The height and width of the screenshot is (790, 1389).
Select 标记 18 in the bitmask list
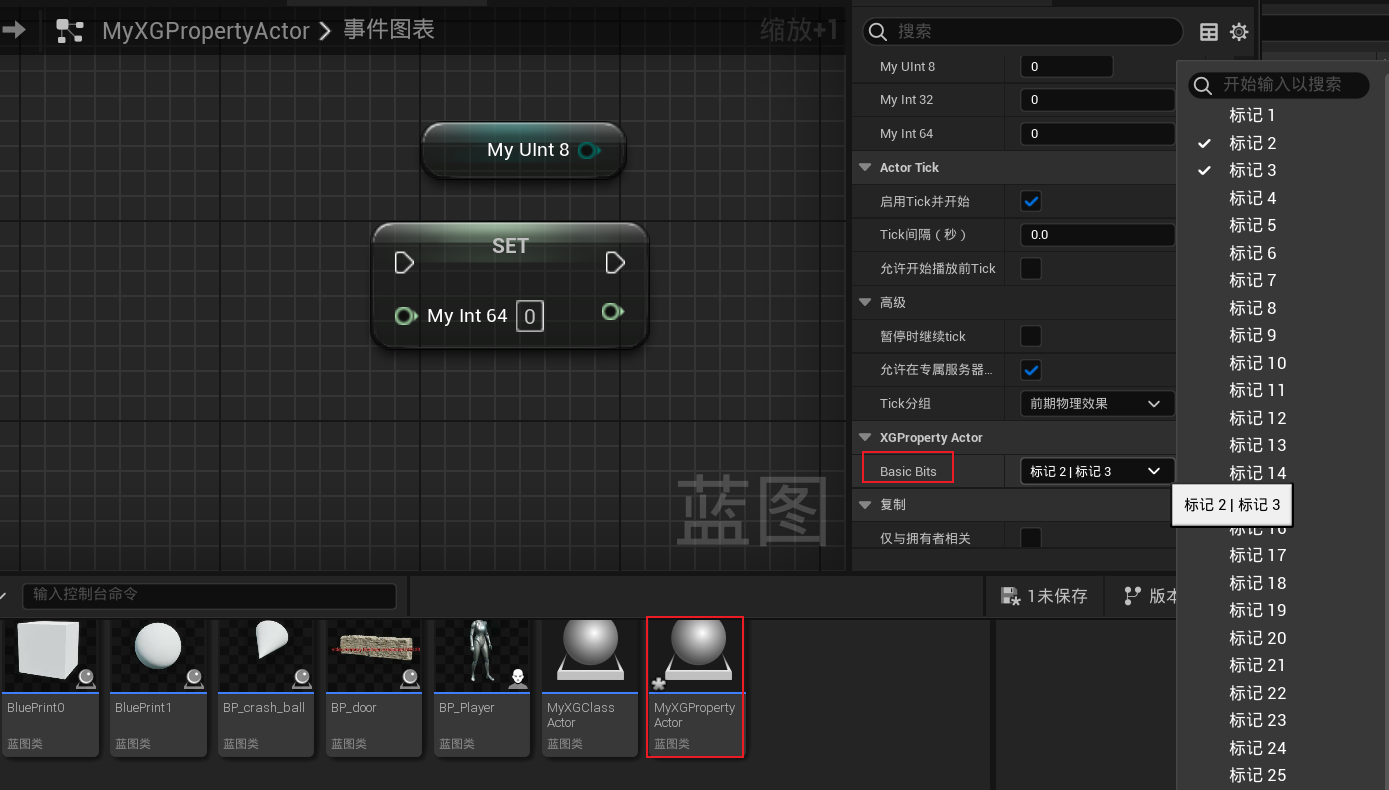1258,583
